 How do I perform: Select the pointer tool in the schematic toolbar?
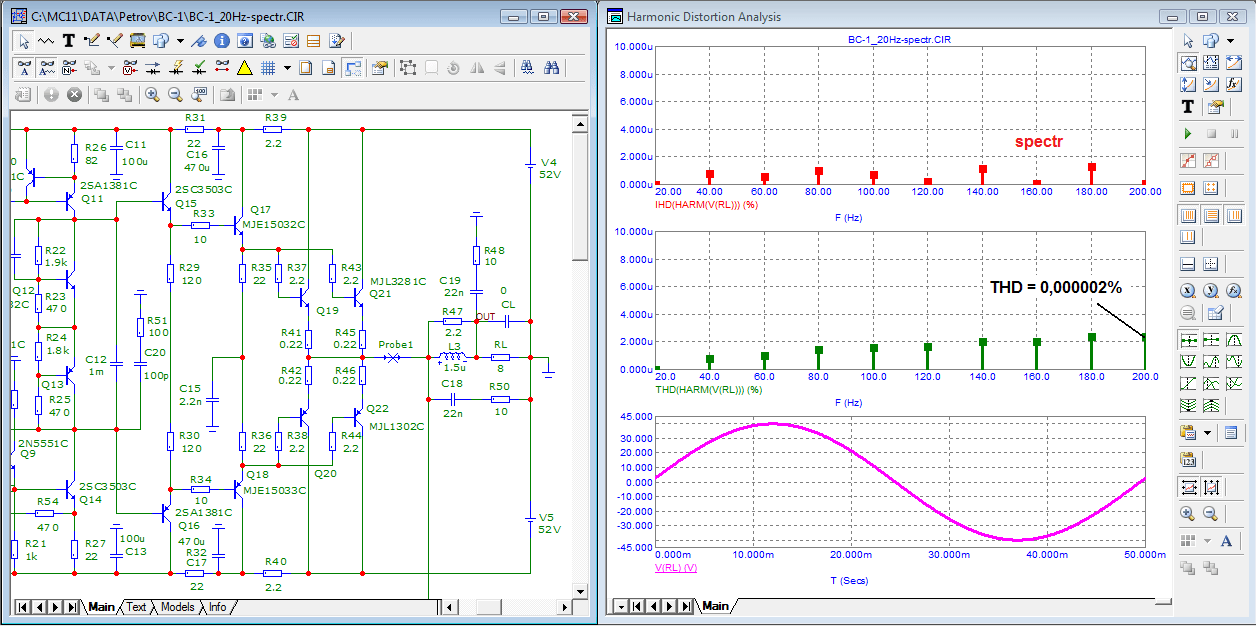[24, 41]
